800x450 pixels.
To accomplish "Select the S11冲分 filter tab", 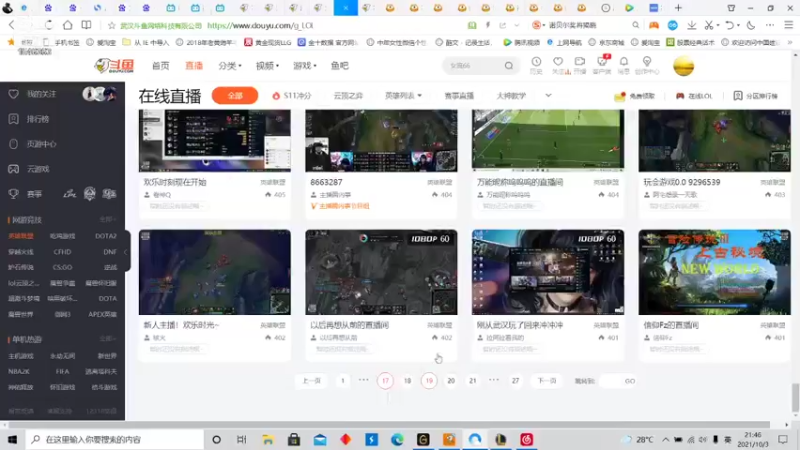I will tap(291, 96).
